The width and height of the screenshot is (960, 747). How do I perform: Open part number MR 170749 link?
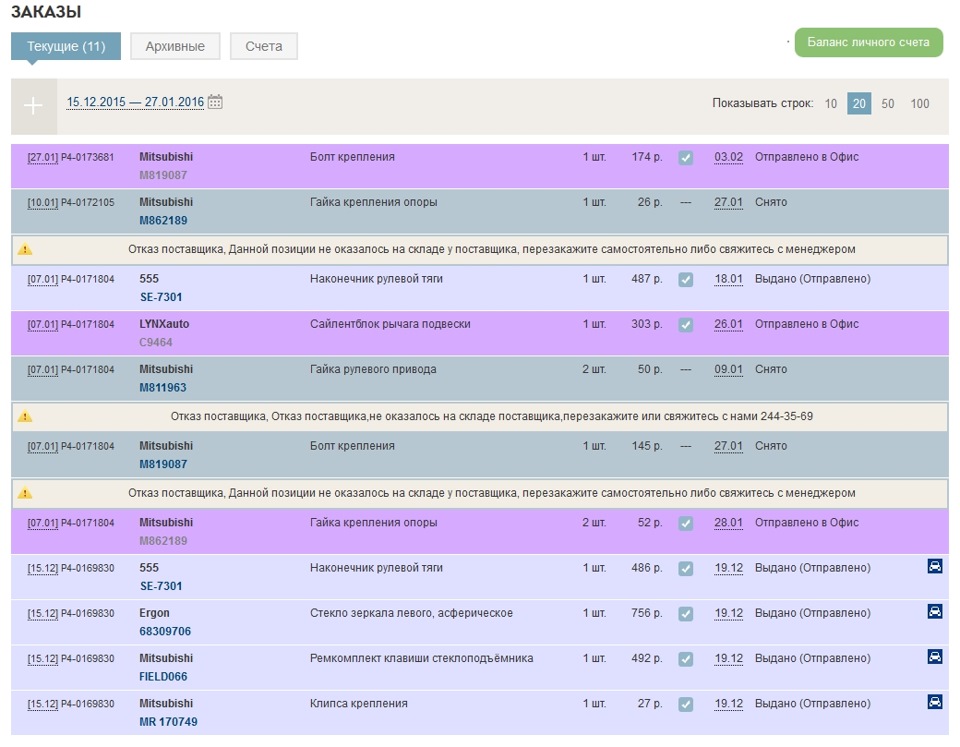168,722
